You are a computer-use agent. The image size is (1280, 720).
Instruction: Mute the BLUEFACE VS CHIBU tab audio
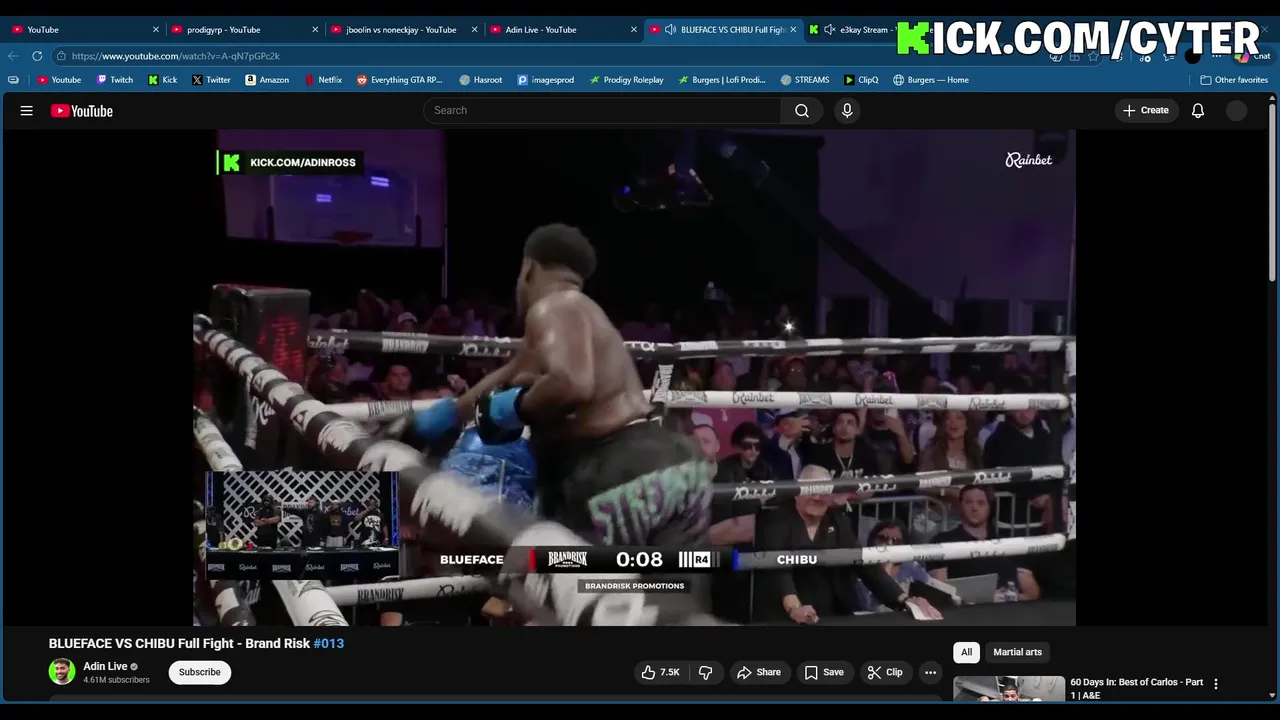670,30
